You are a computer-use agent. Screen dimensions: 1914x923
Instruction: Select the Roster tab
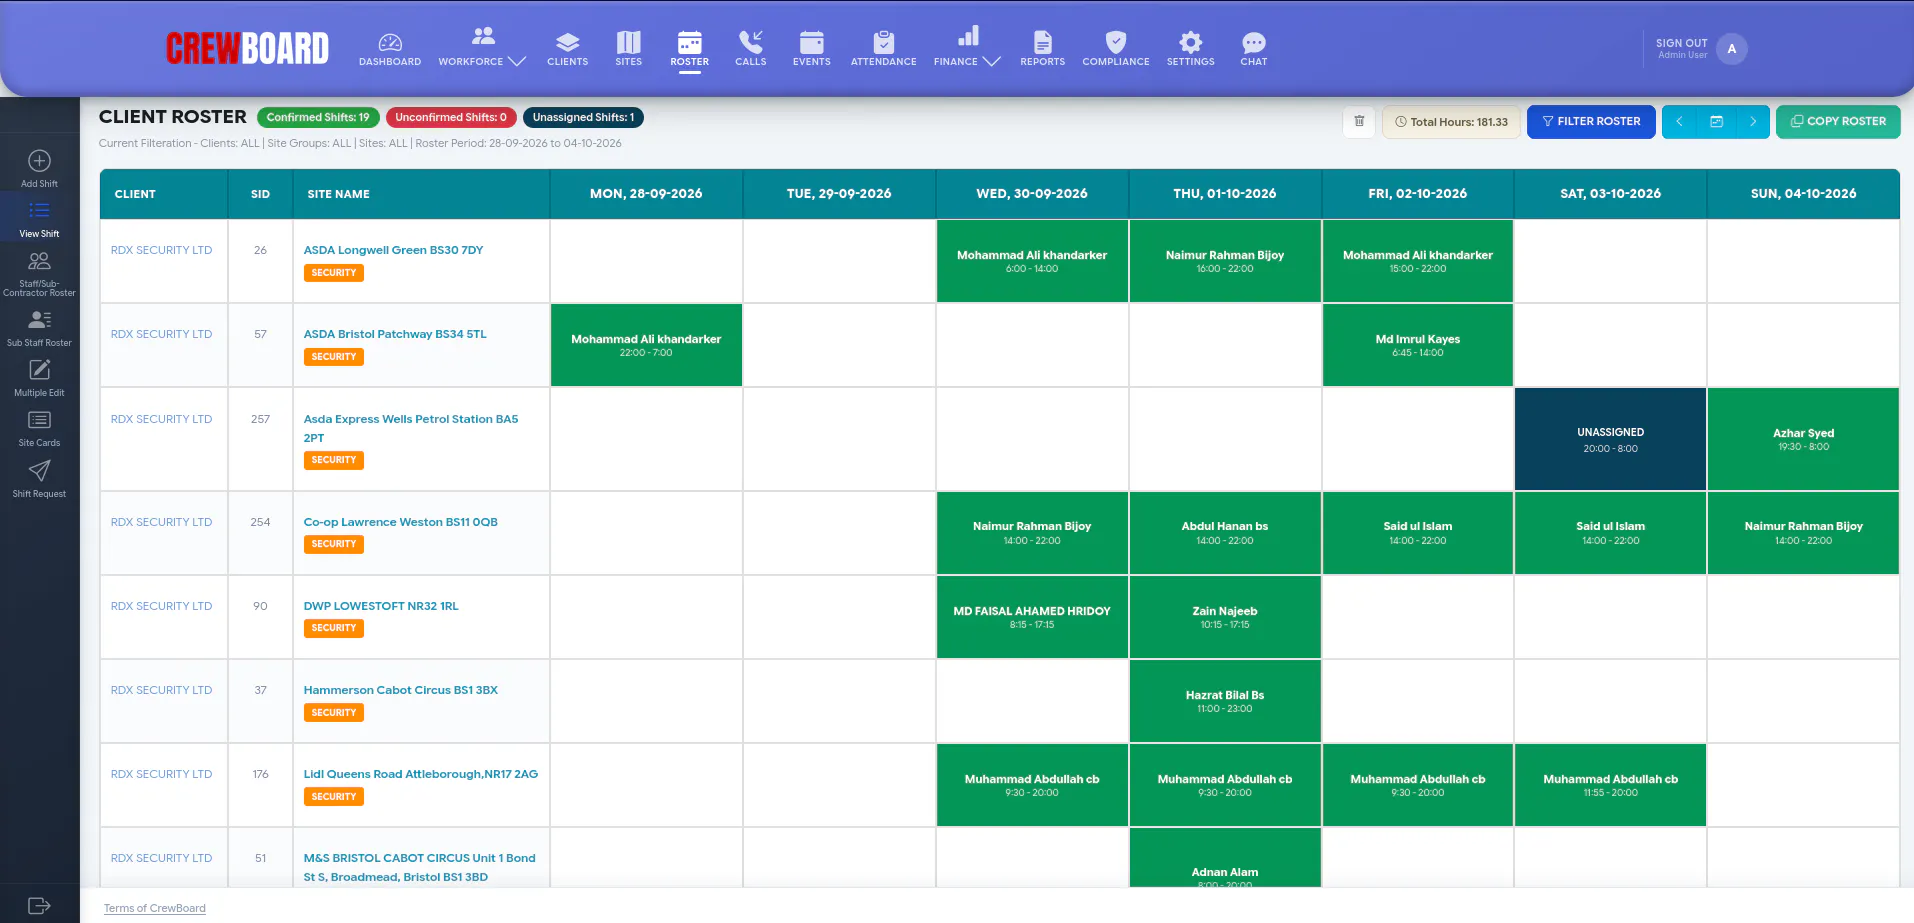click(689, 49)
